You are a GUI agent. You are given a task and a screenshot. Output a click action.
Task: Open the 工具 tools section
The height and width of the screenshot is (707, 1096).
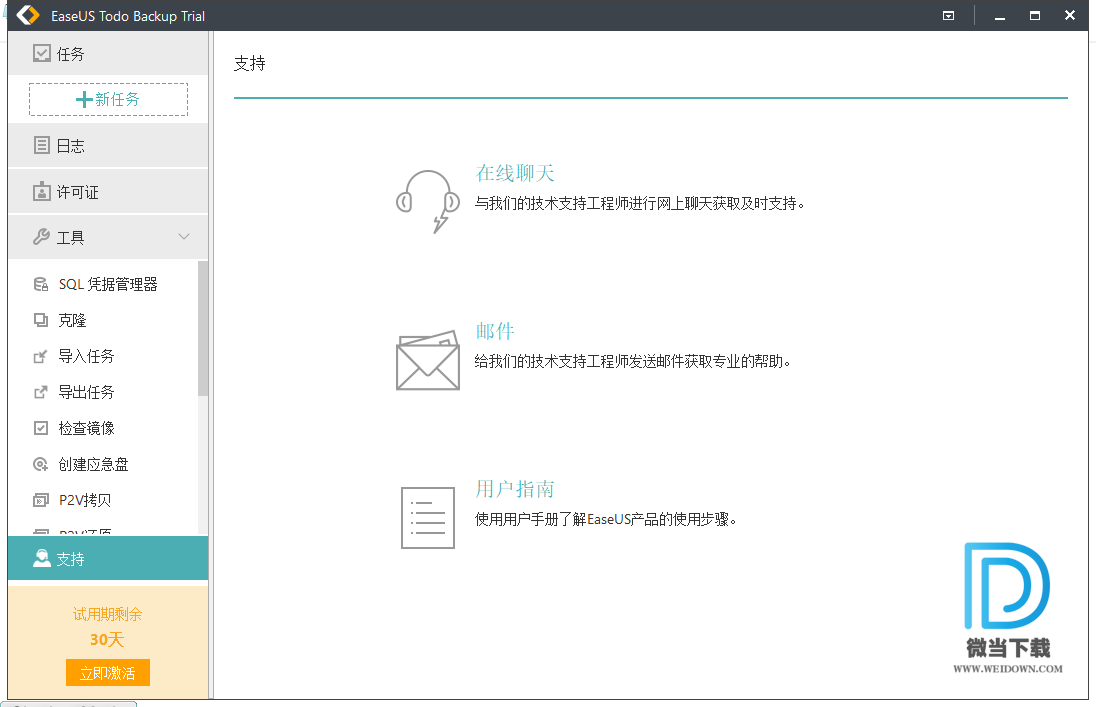point(108,237)
